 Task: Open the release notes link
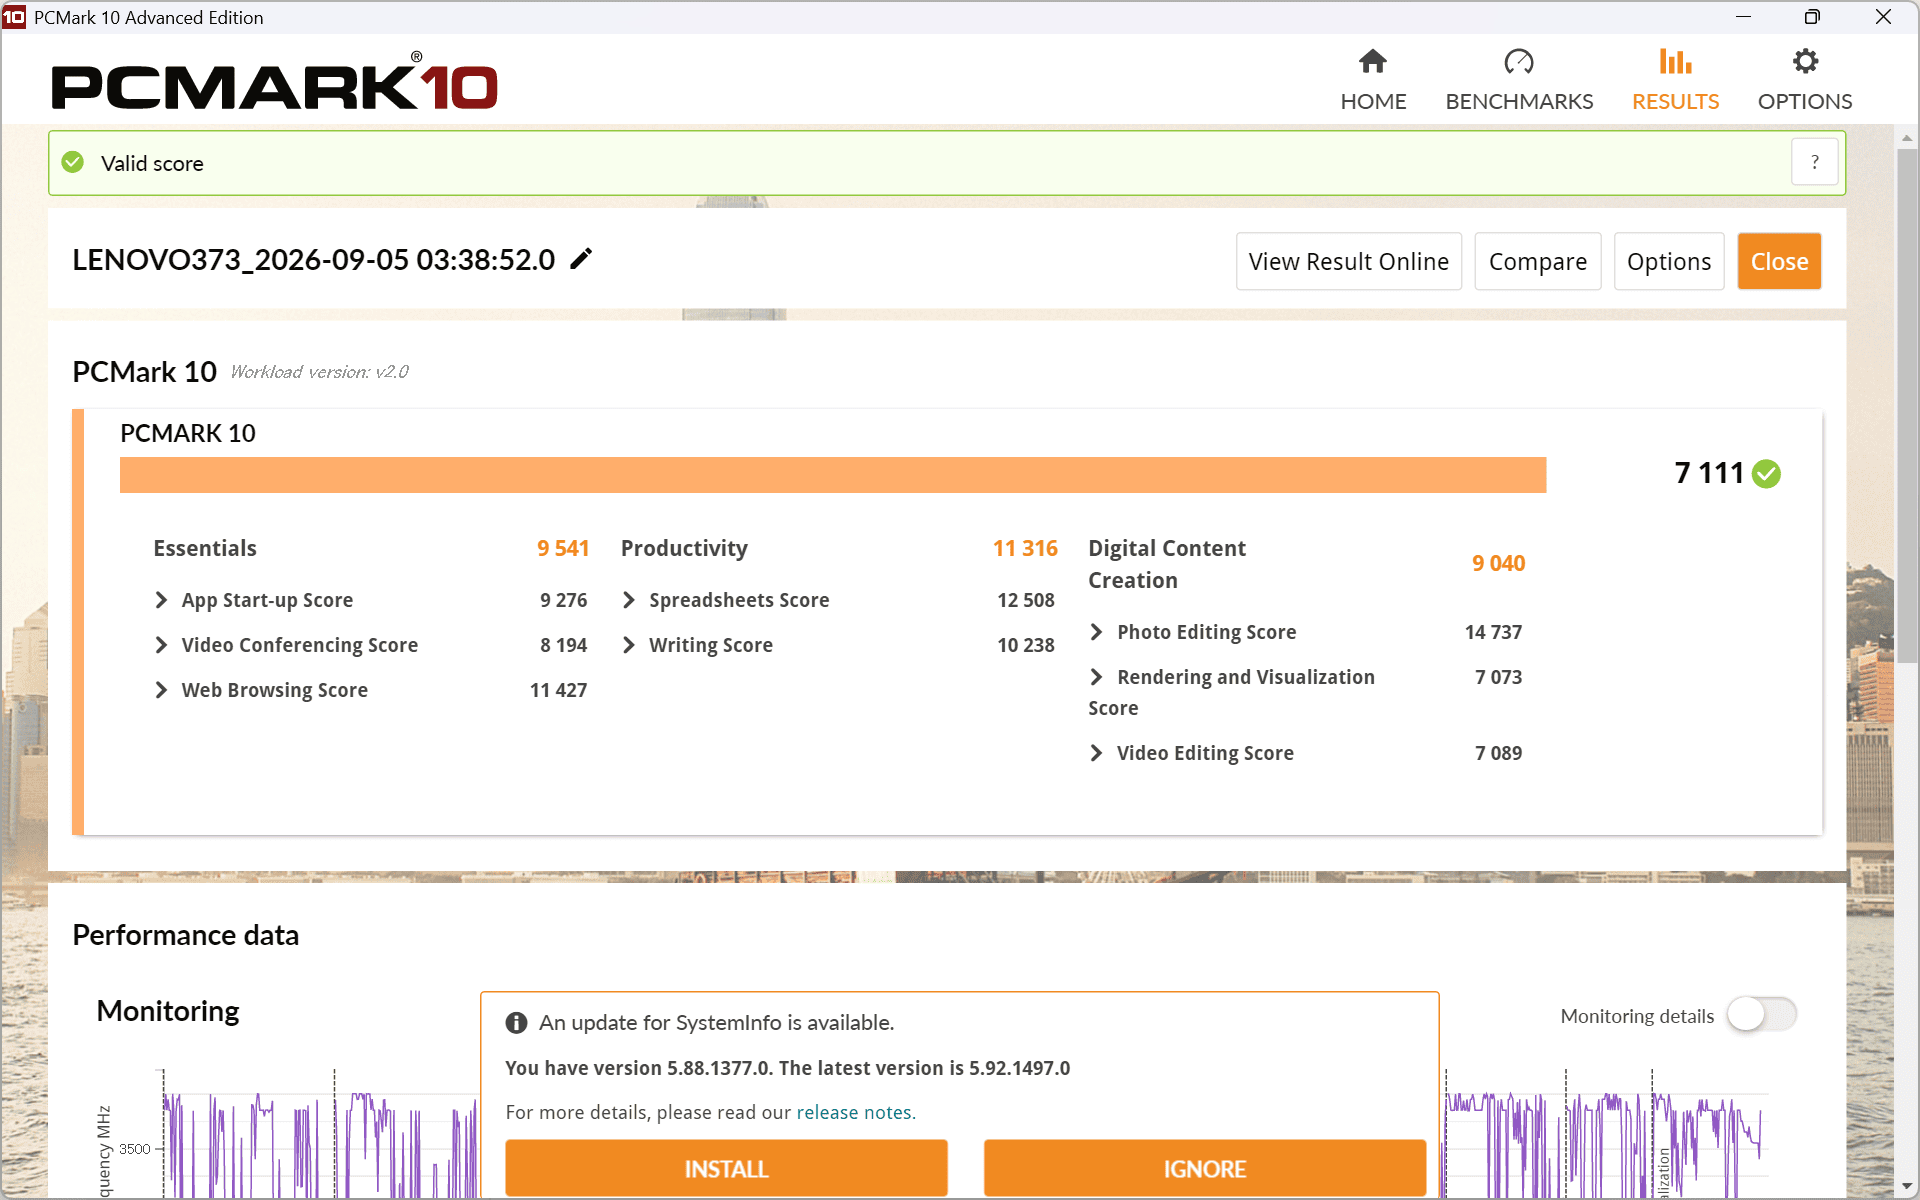coord(855,1112)
